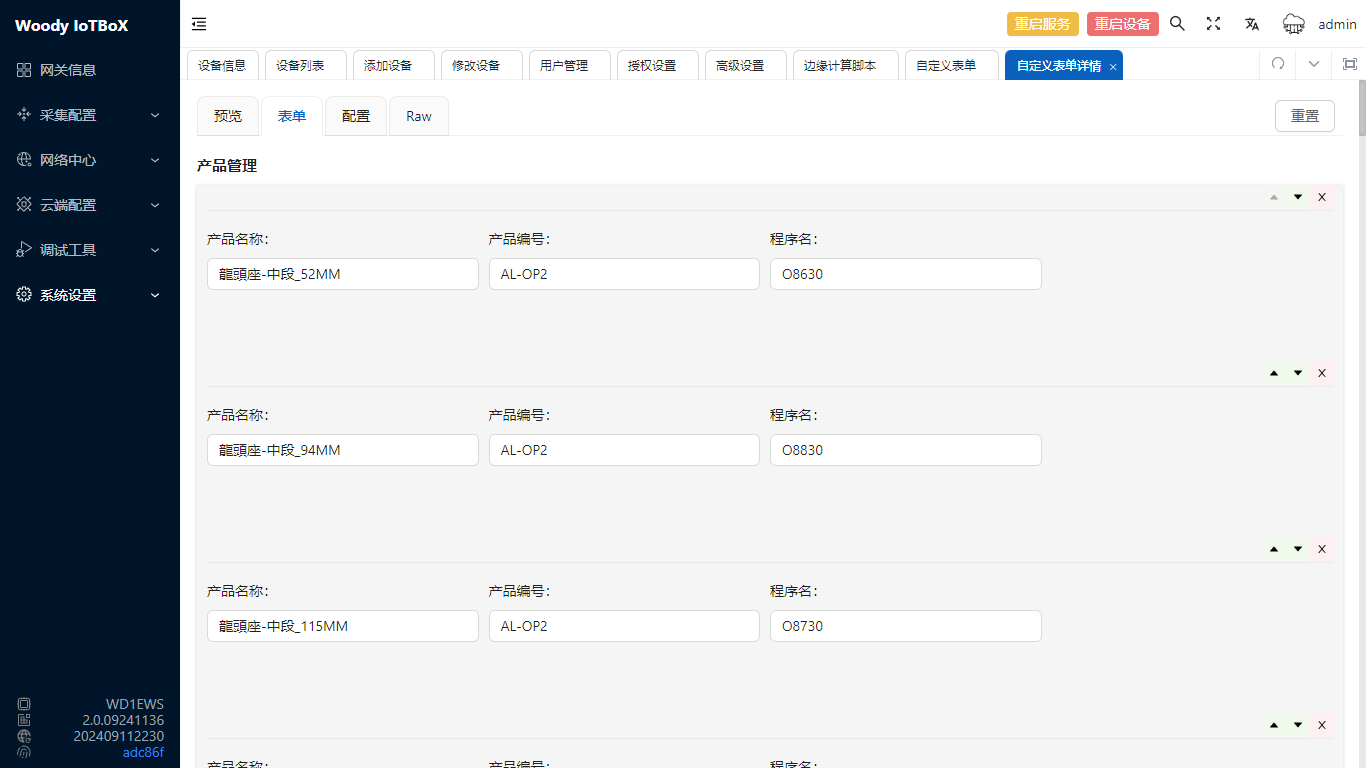This screenshot has width=1366, height=768.
Task: Maximize content area icon at tab bar end
Action: (x=1349, y=64)
